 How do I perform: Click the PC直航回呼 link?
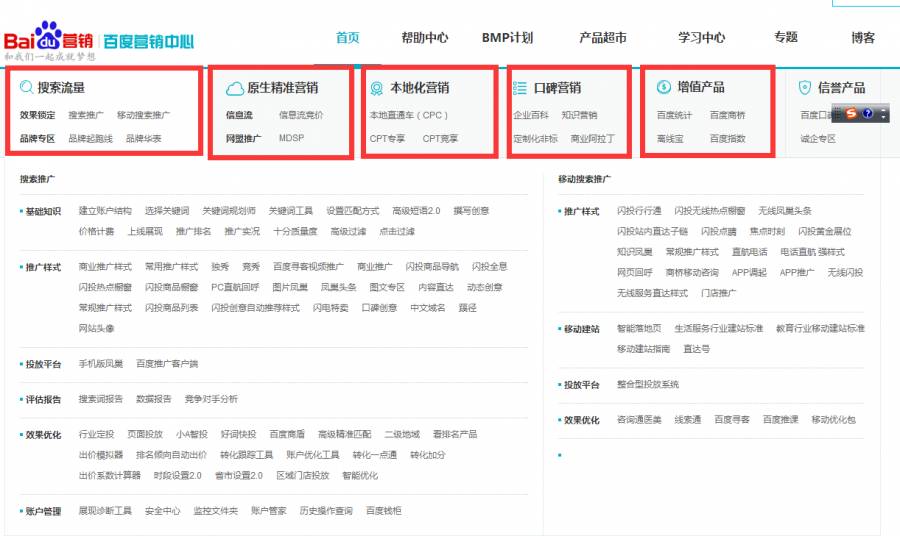coord(235,287)
